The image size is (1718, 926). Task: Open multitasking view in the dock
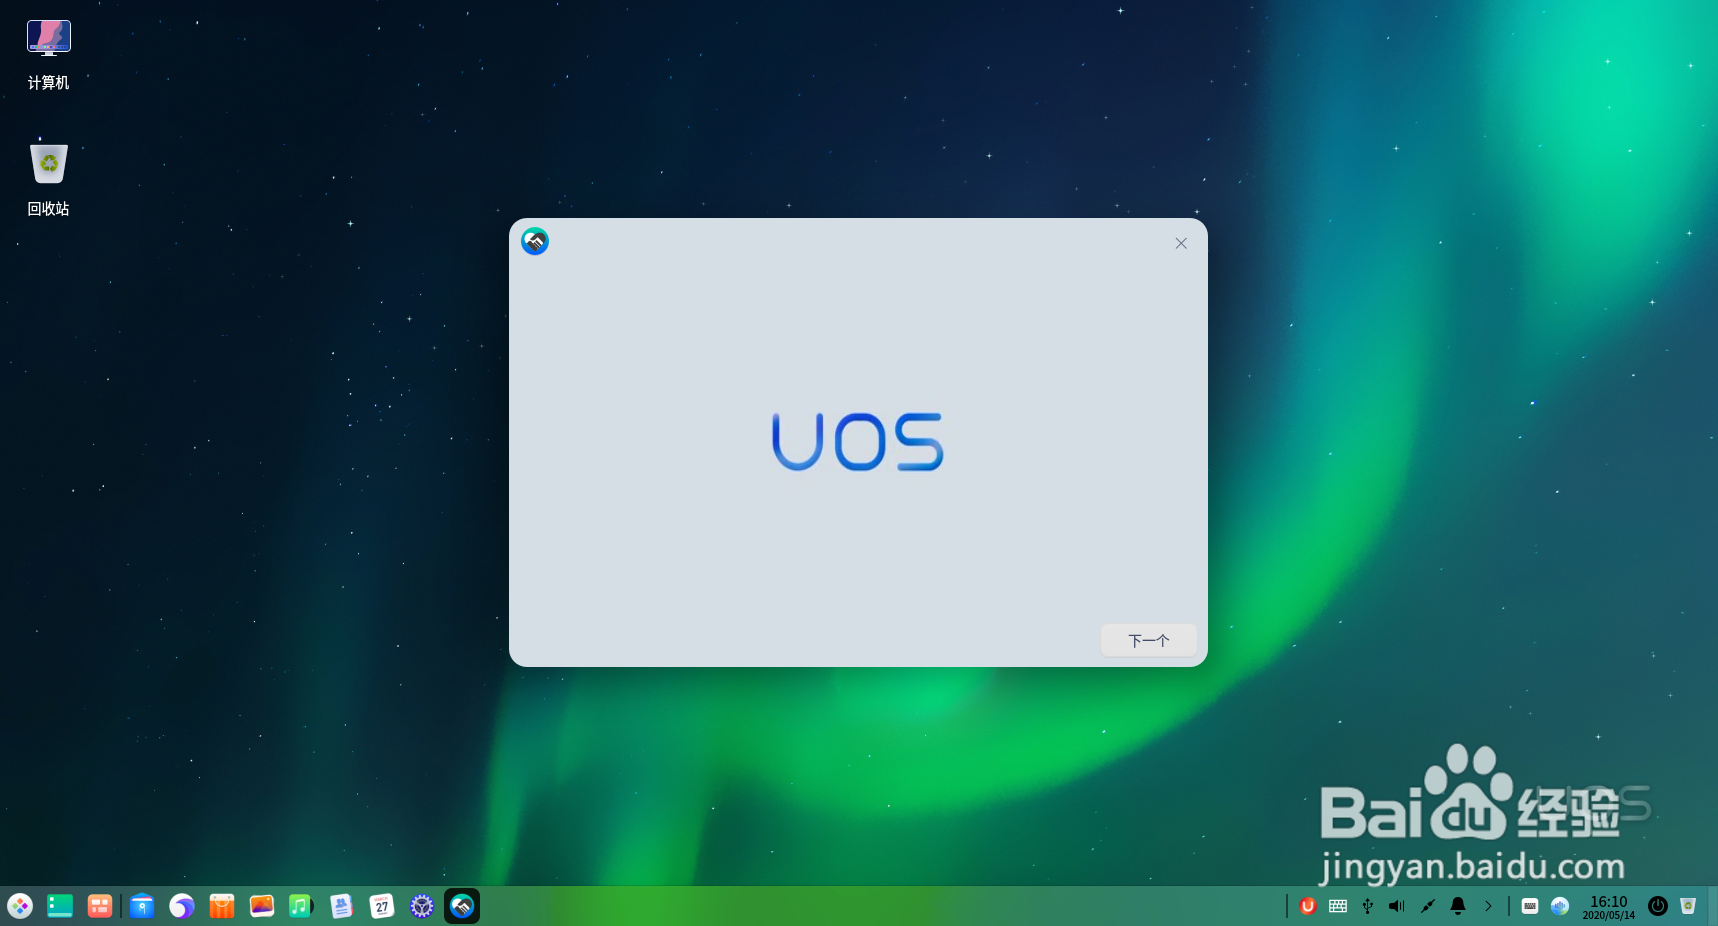click(100, 906)
